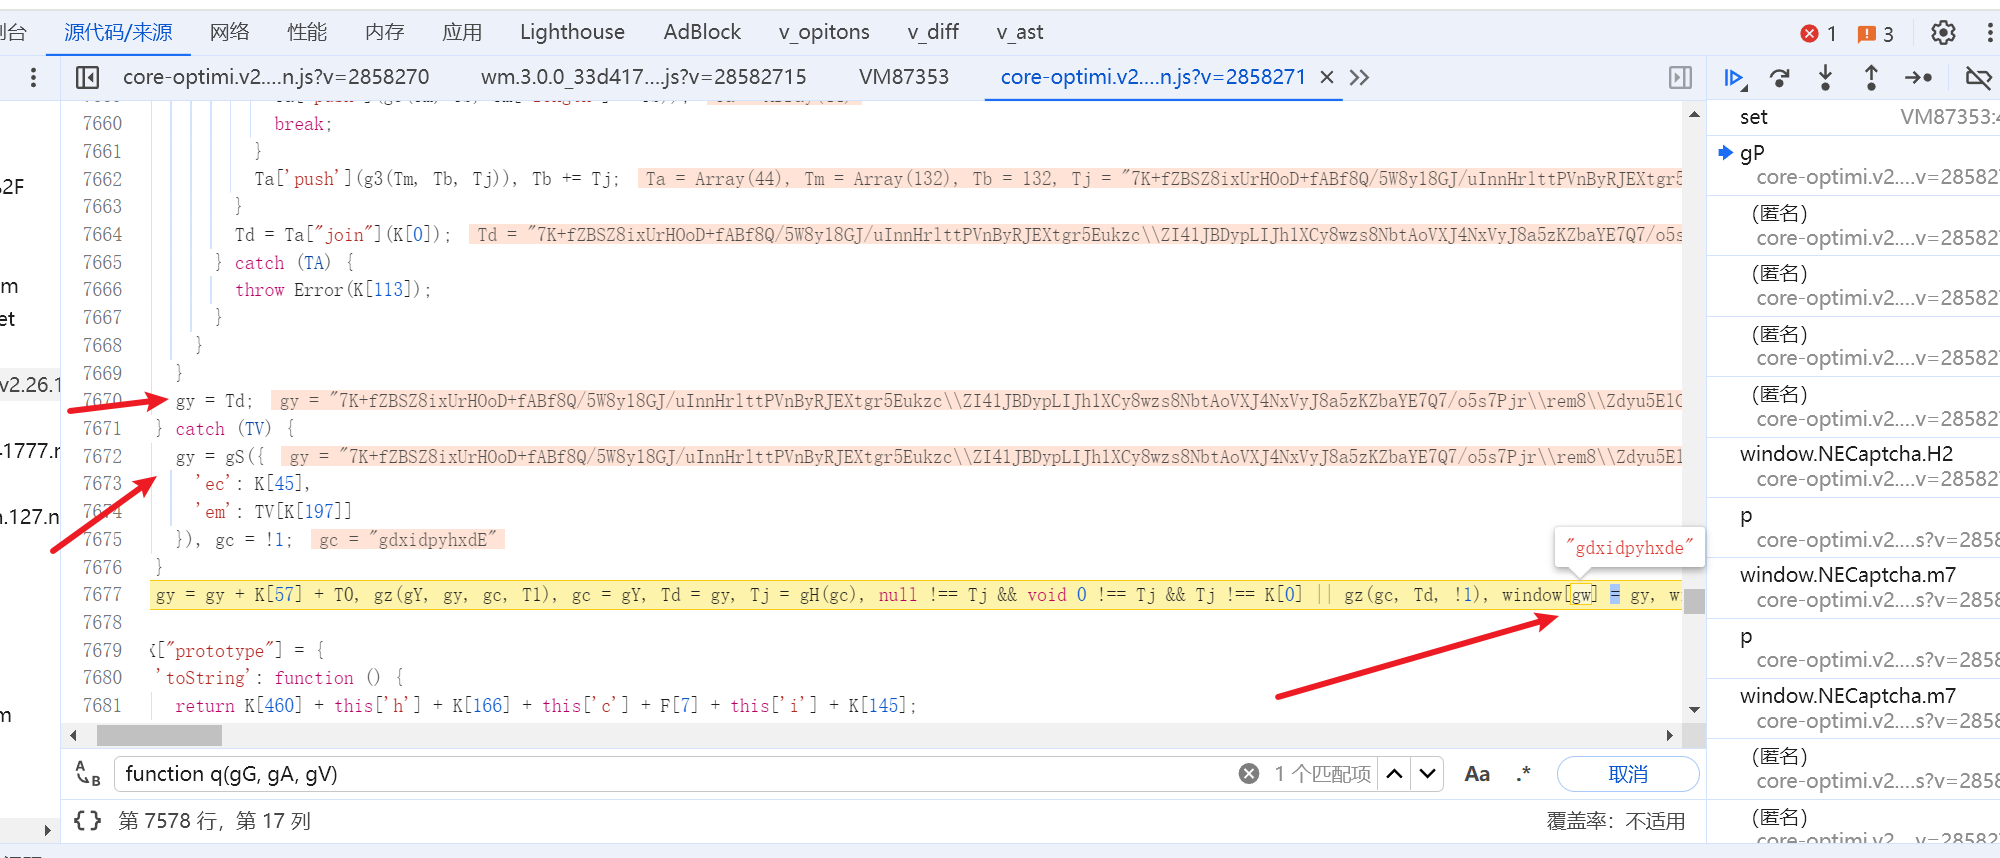
Task: Open the navigator's more-options dots
Action: 33,77
